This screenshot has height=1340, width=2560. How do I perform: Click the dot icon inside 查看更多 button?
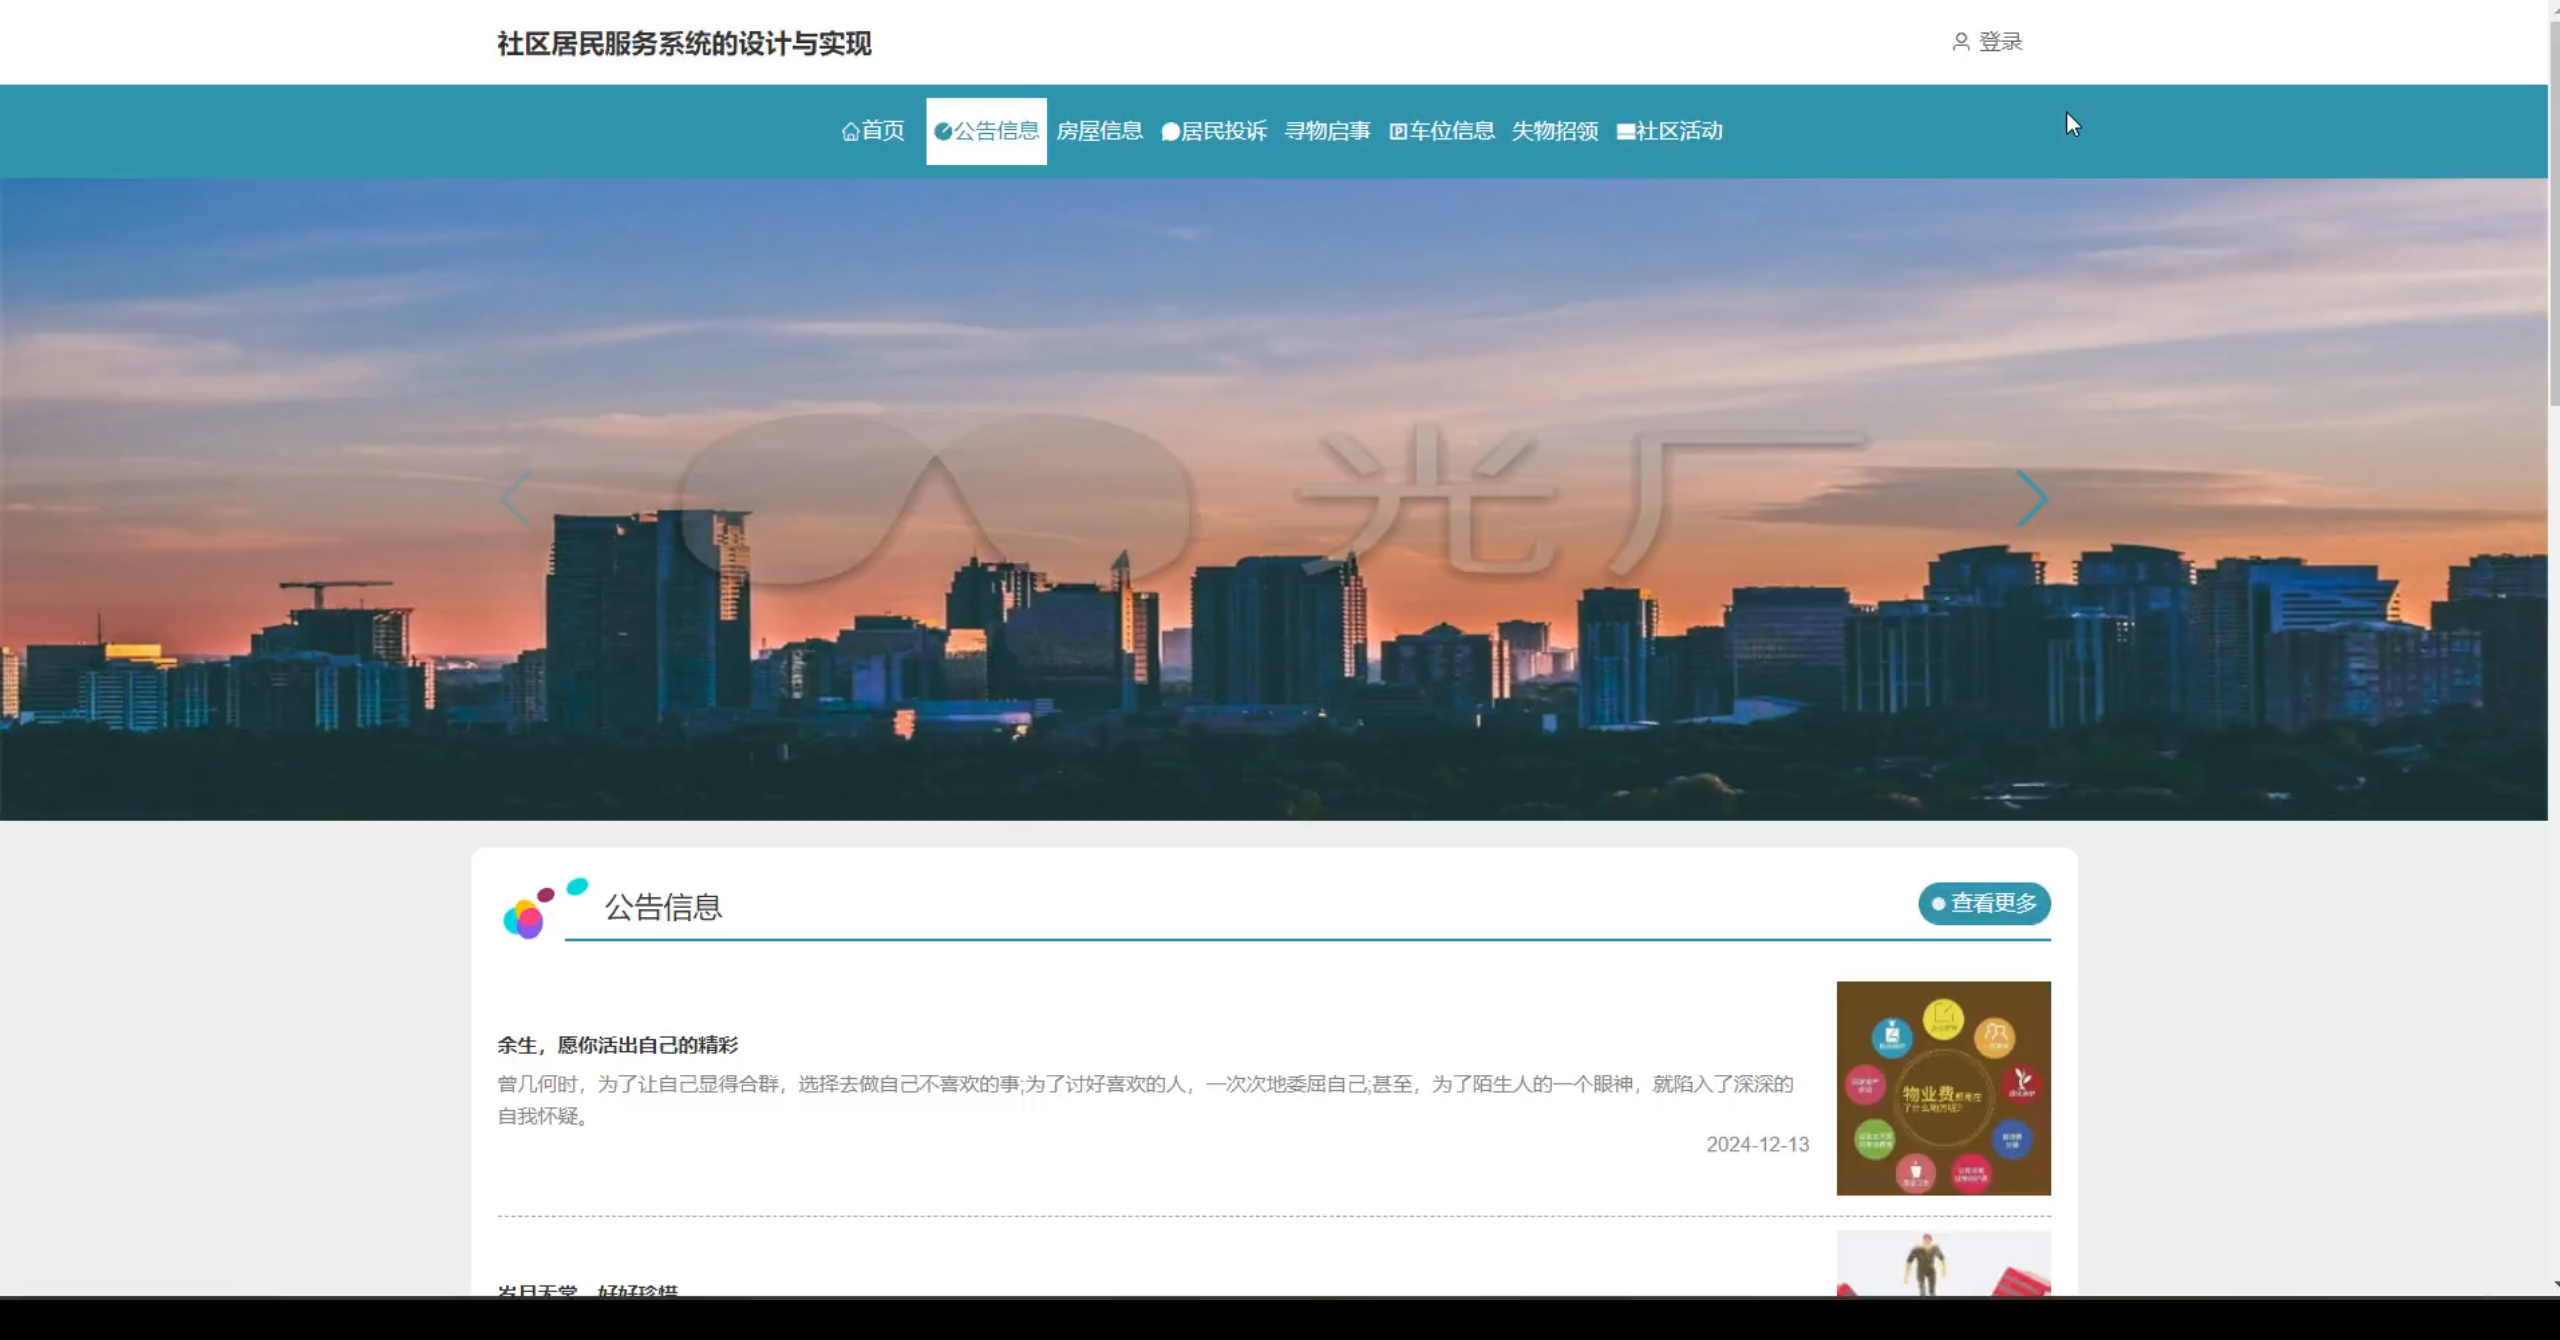pyautogui.click(x=1938, y=904)
